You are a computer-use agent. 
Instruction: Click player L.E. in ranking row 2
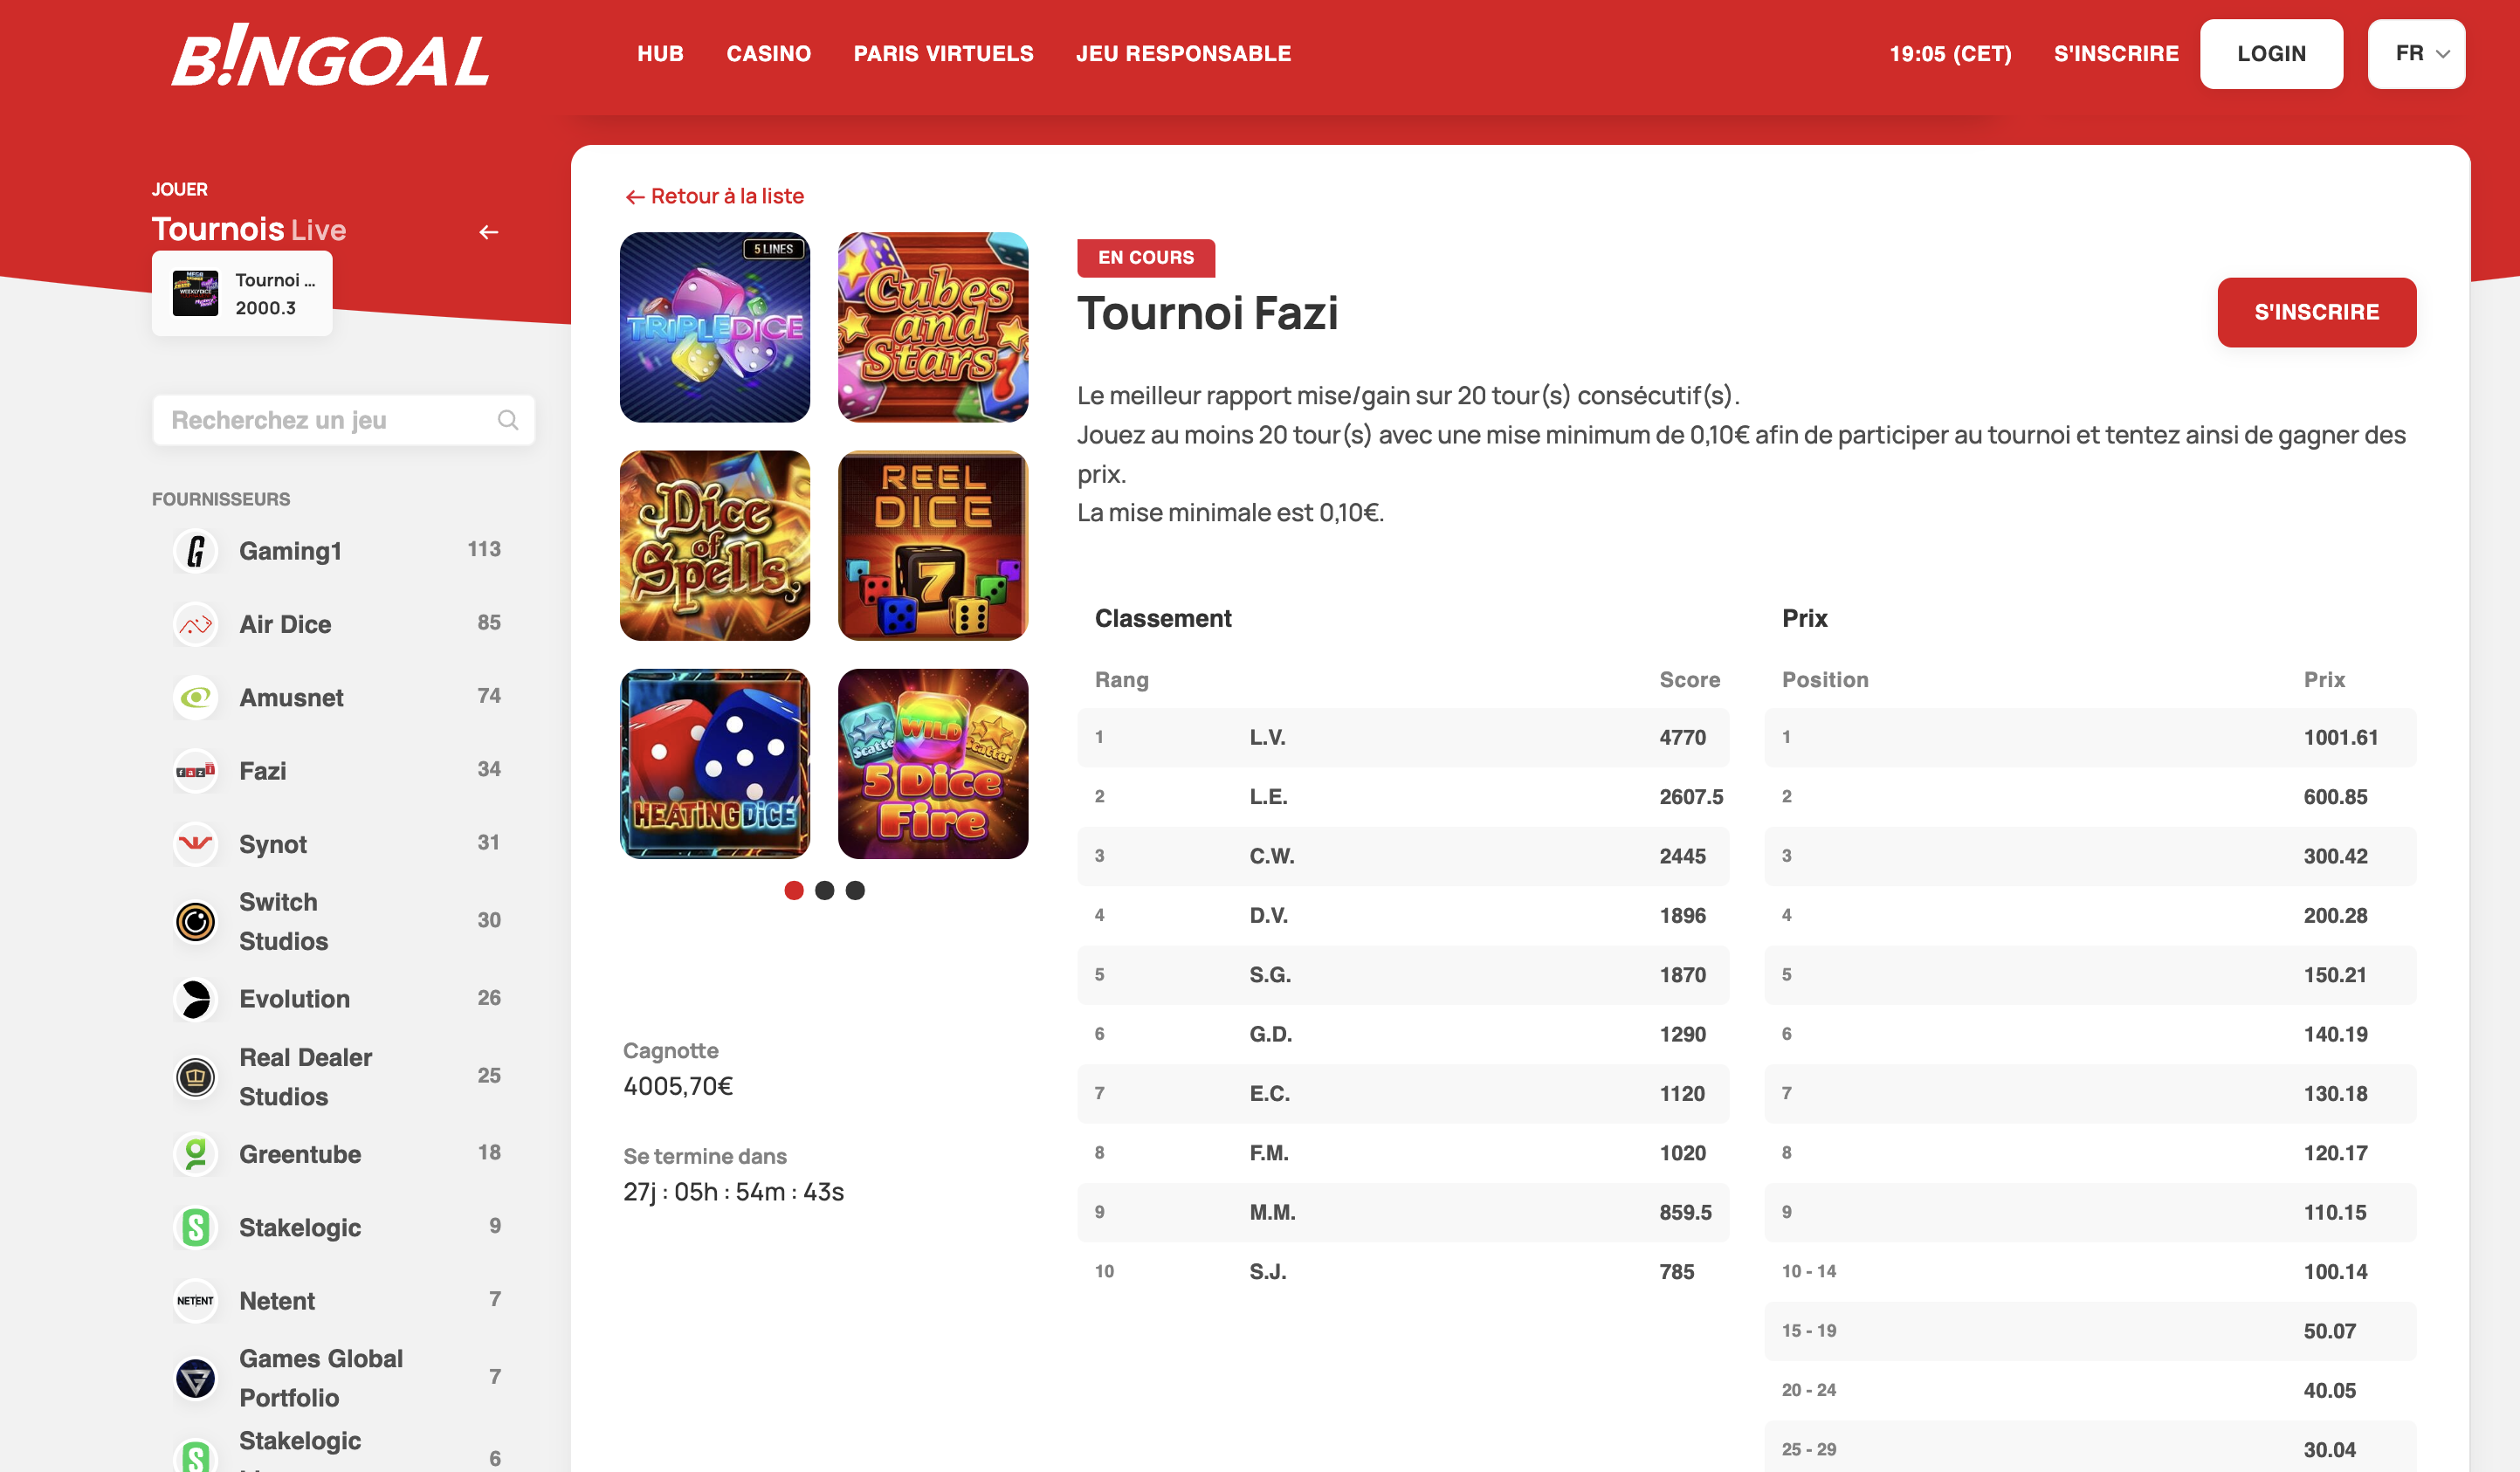click(1268, 797)
